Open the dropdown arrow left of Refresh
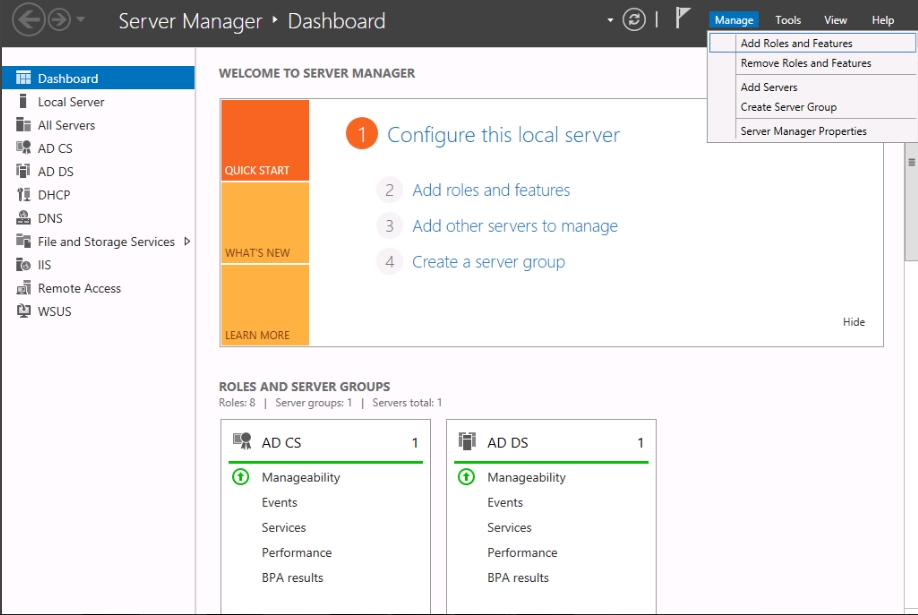Viewport: 918px width, 615px height. tap(610, 20)
